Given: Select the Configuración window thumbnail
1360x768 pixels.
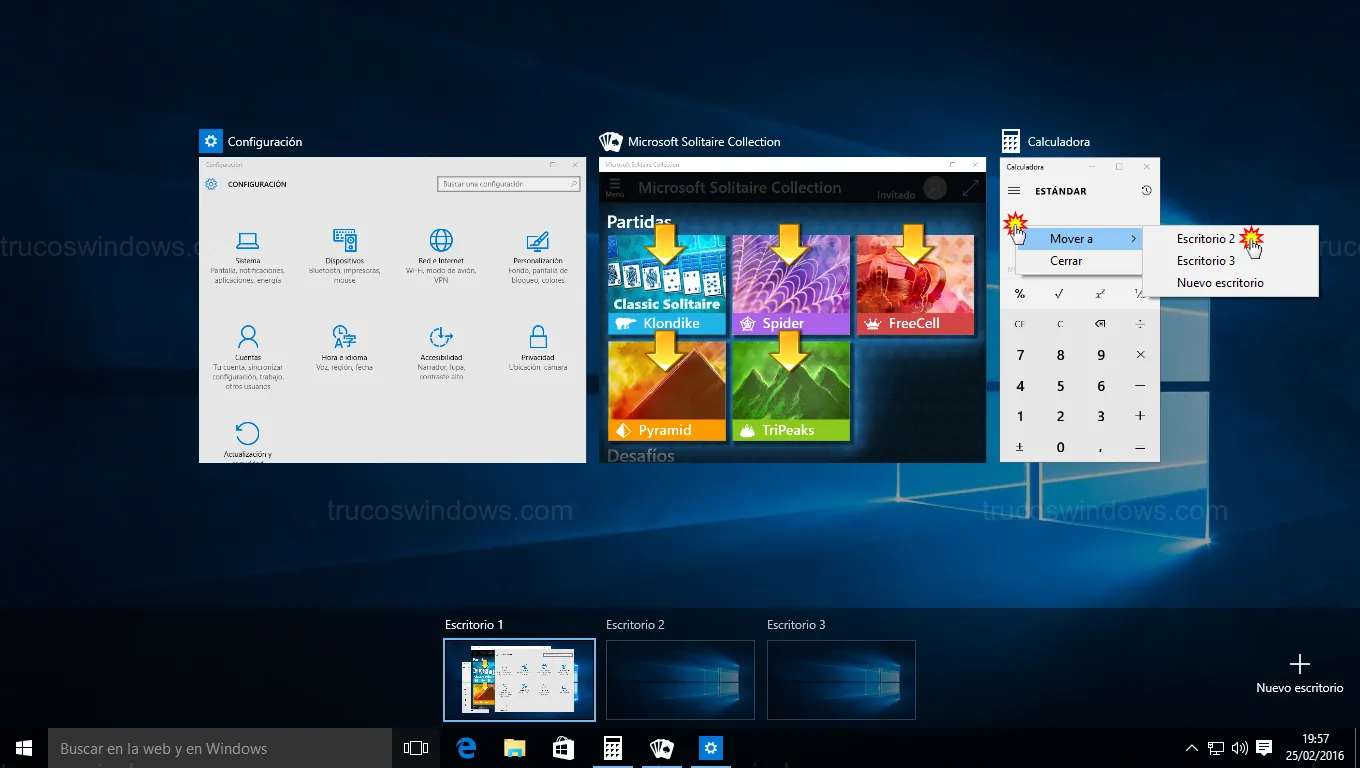Looking at the screenshot, I should 392,310.
